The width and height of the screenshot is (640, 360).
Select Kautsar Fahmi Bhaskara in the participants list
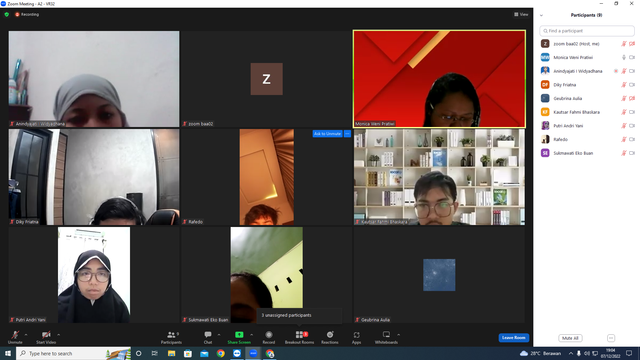[x=587, y=112]
